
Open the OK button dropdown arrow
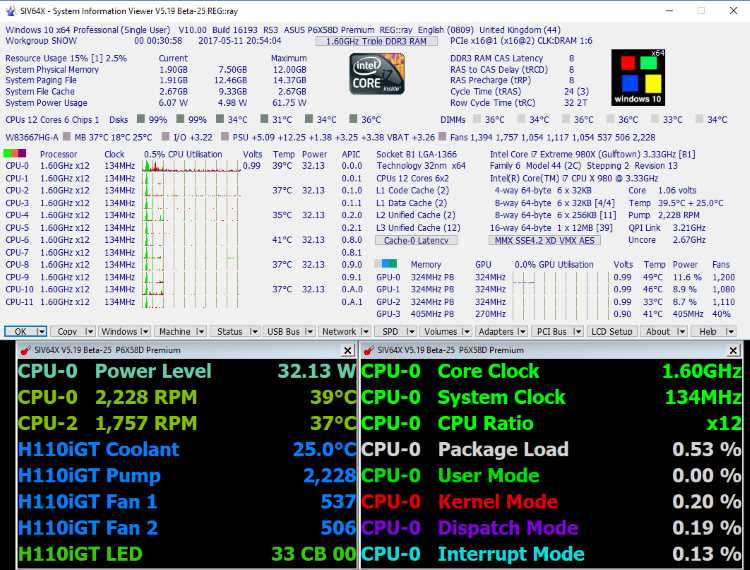point(42,331)
